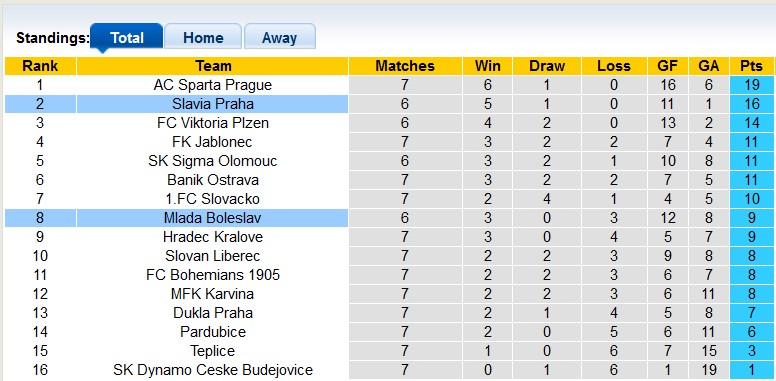Click the FK Jablonec team name
The image size is (776, 381).
pos(213,142)
